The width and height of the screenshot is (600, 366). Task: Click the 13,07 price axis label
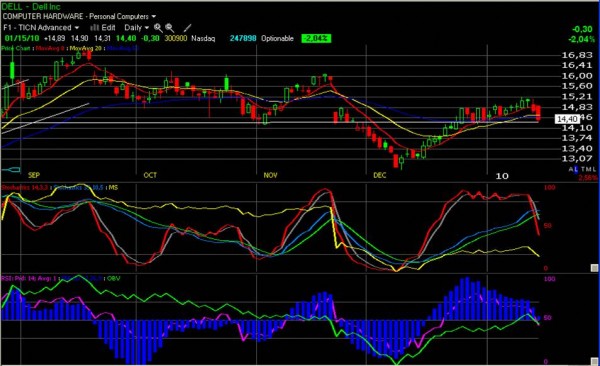[577, 158]
